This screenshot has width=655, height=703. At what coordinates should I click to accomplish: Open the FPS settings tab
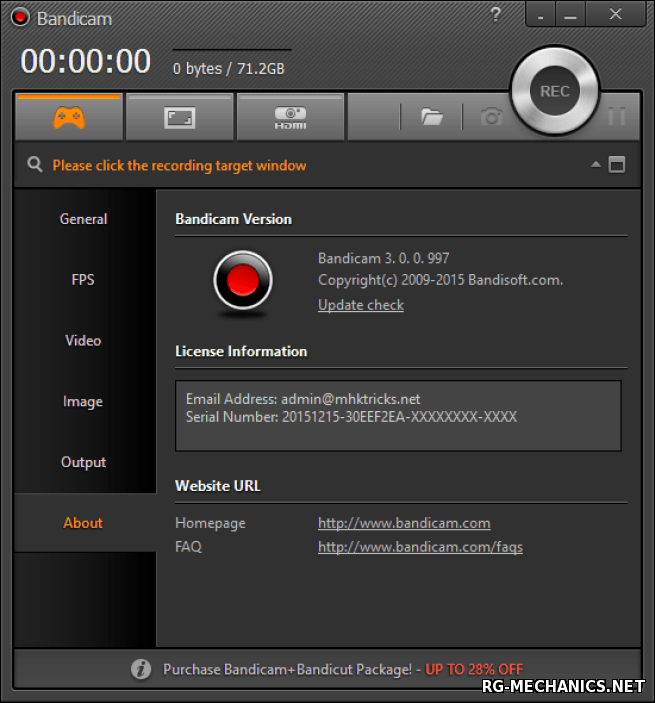(x=84, y=280)
